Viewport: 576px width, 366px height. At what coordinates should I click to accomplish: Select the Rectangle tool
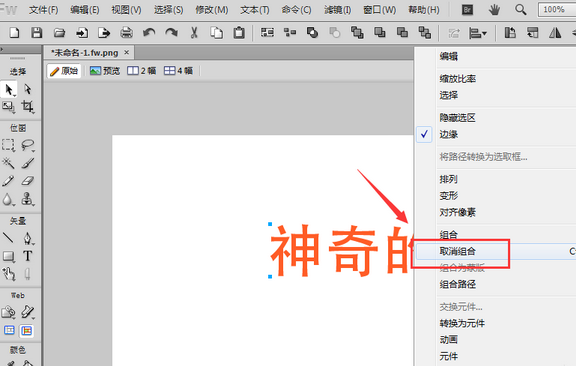(x=9, y=256)
